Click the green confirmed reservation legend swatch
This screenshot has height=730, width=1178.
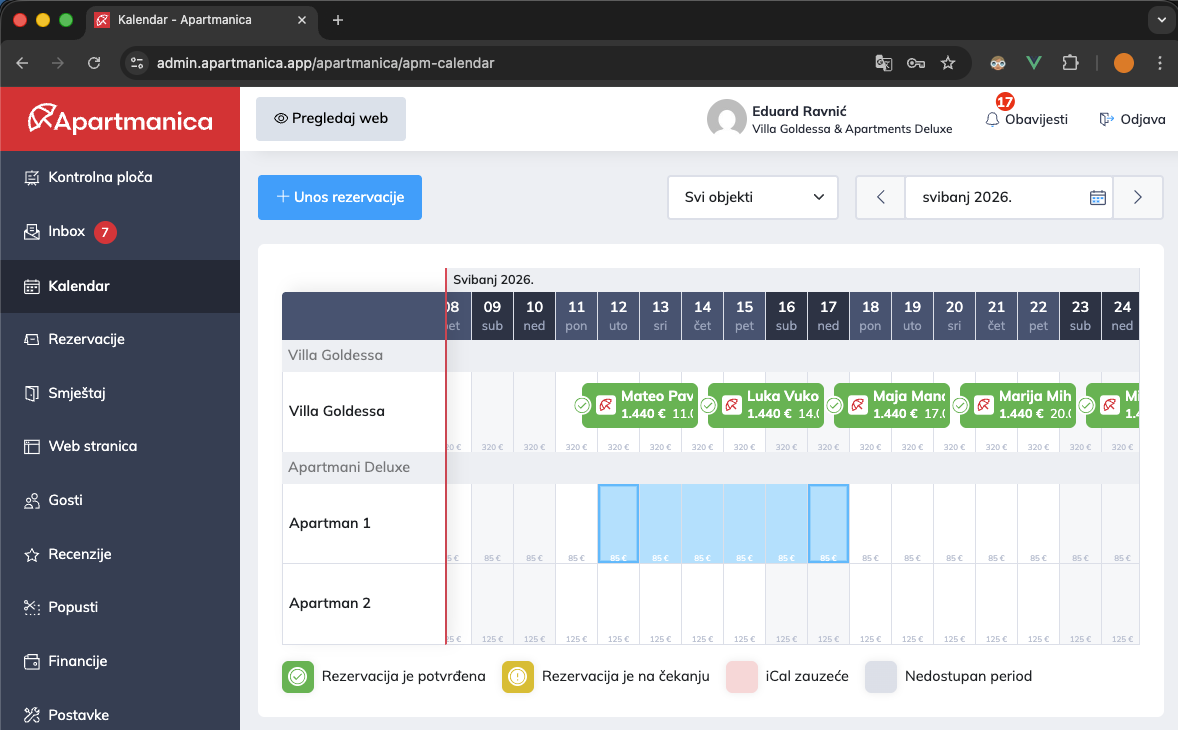tap(298, 677)
